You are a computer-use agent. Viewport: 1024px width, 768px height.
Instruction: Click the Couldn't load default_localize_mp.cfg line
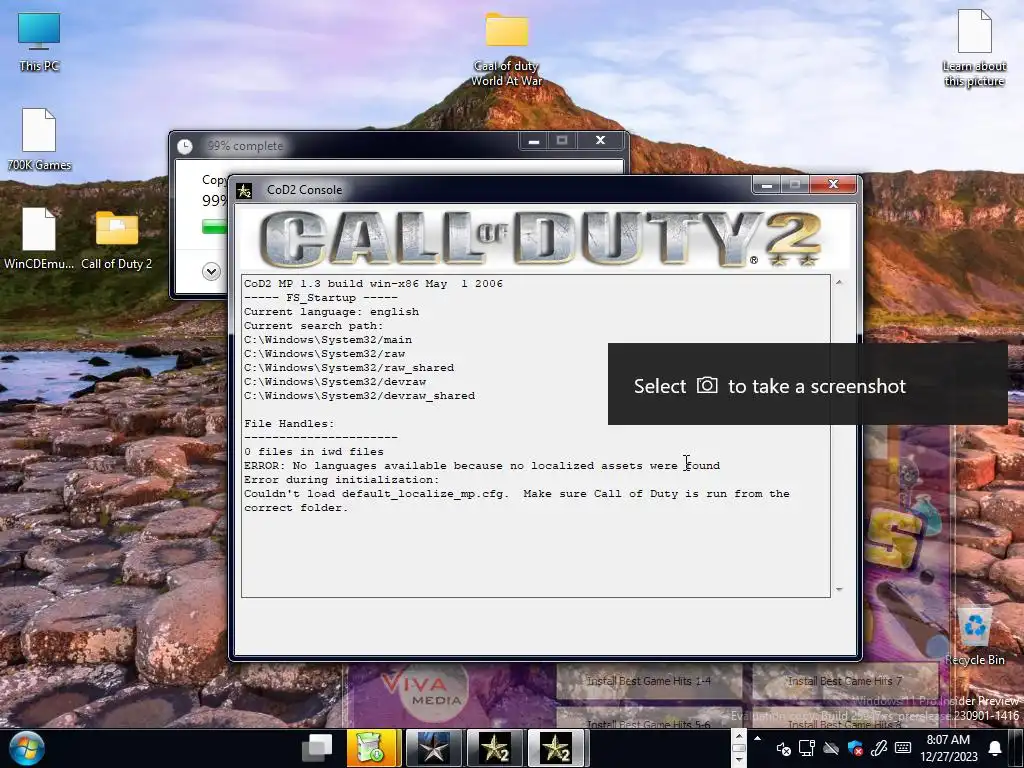(x=517, y=500)
